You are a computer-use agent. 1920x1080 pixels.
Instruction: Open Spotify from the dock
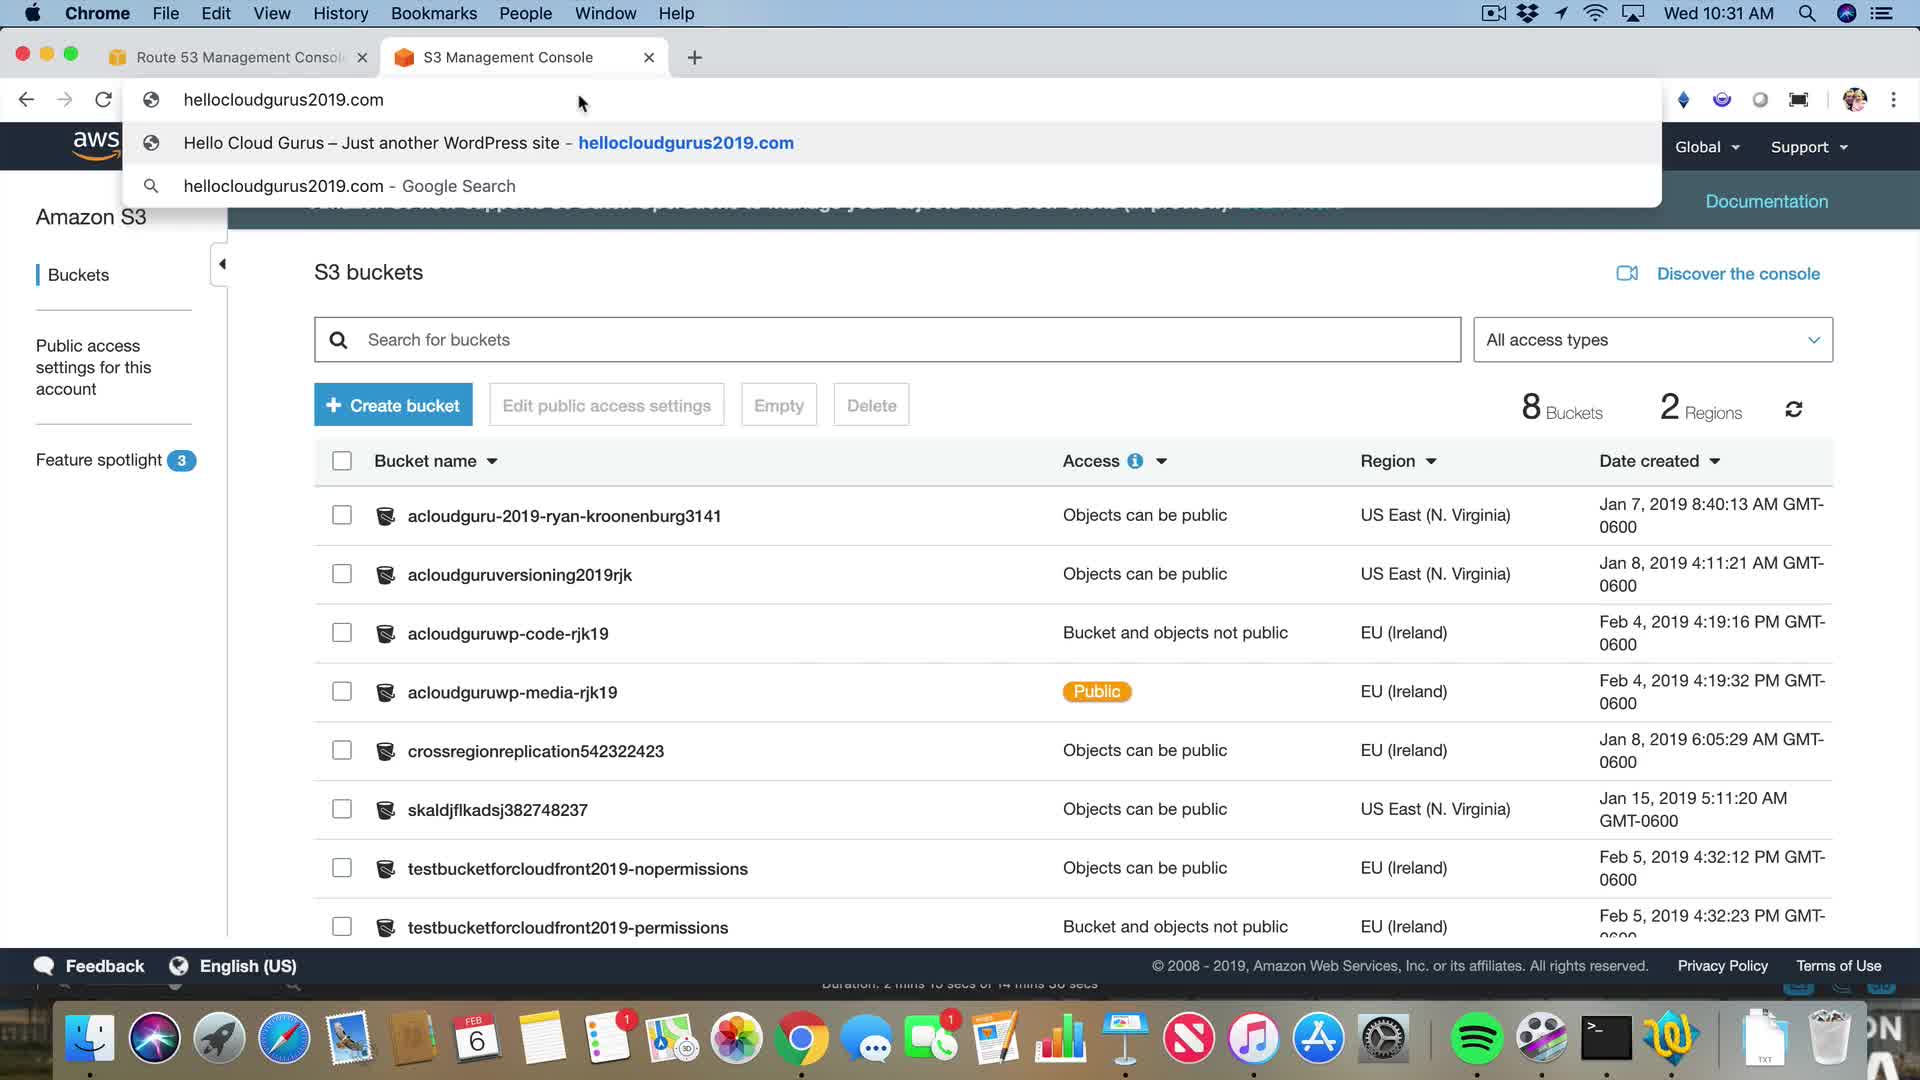click(x=1476, y=1038)
